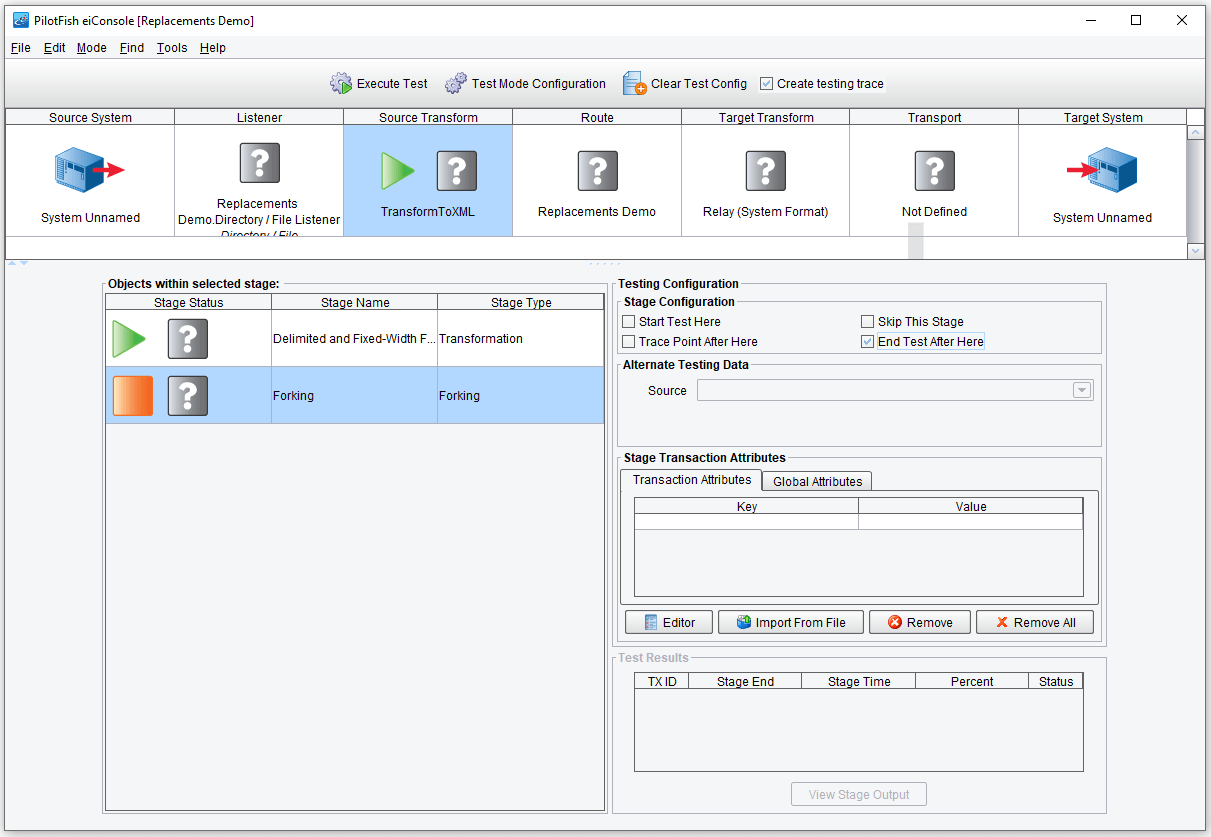1211x837 pixels.
Task: Switch to Transaction Attributes tab
Action: point(692,480)
